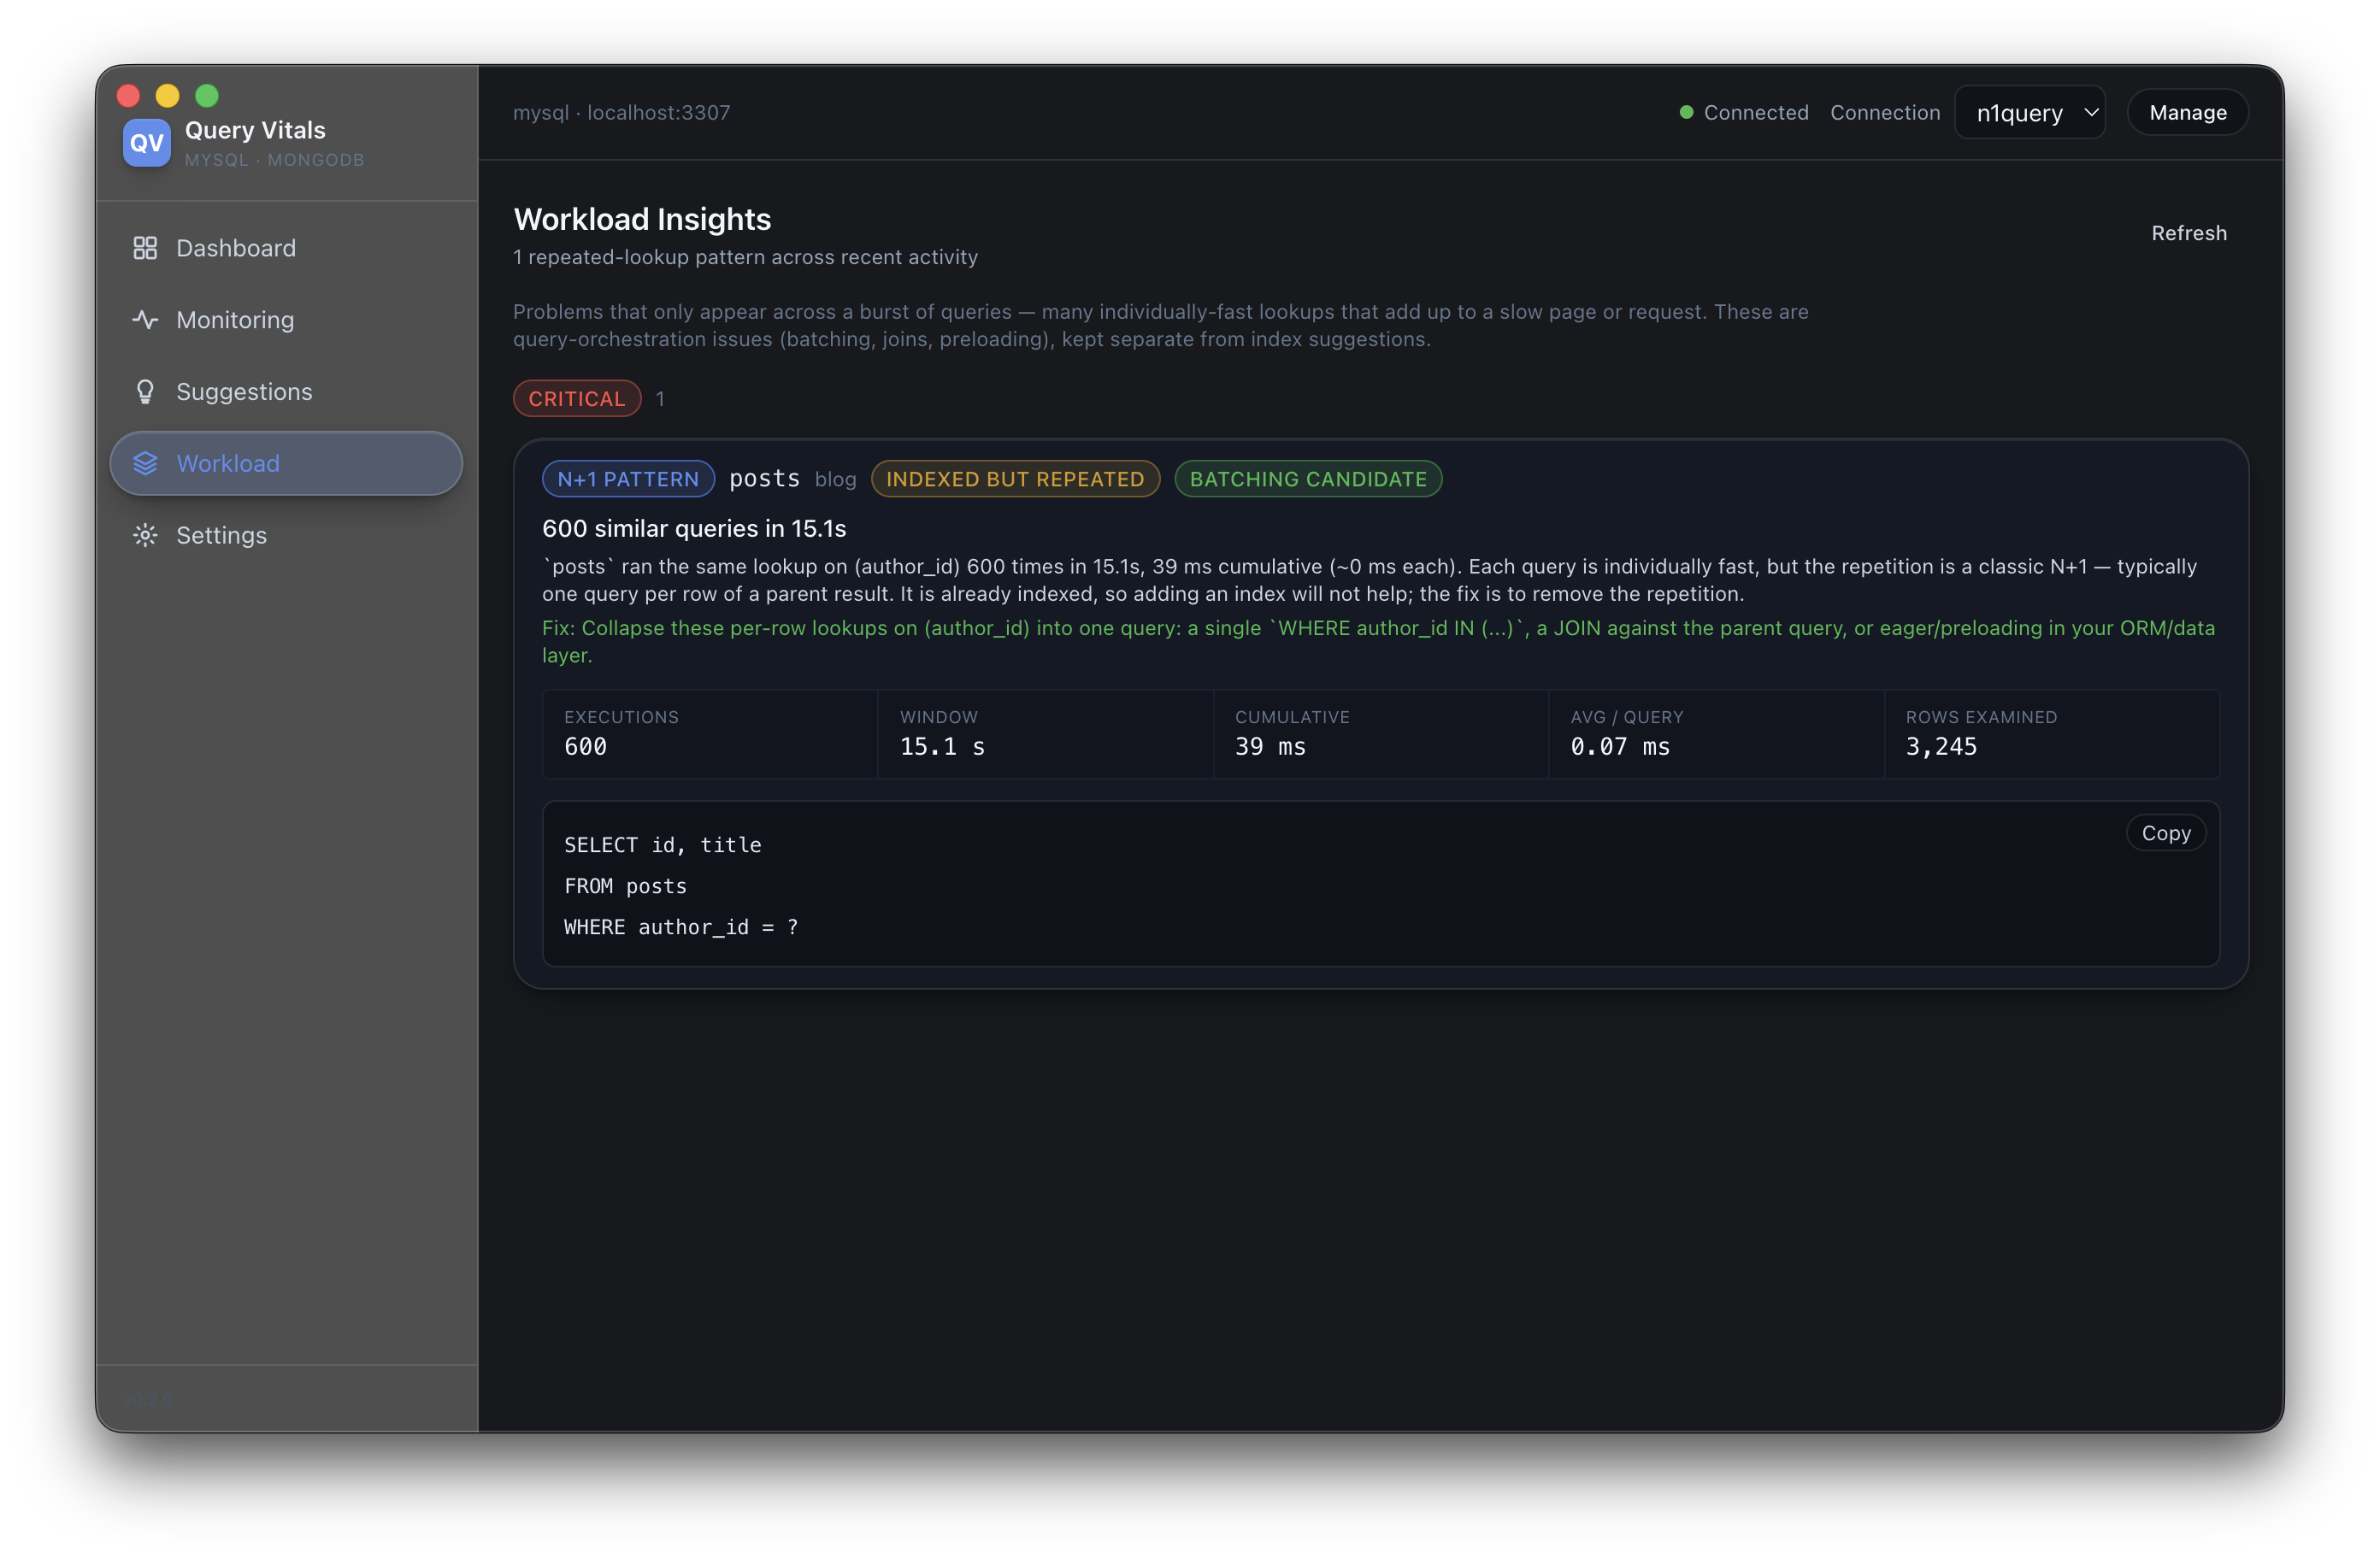Screen dimensions: 2380x1559
Task: Click the 'FROM posts' query line
Action: (x=625, y=886)
